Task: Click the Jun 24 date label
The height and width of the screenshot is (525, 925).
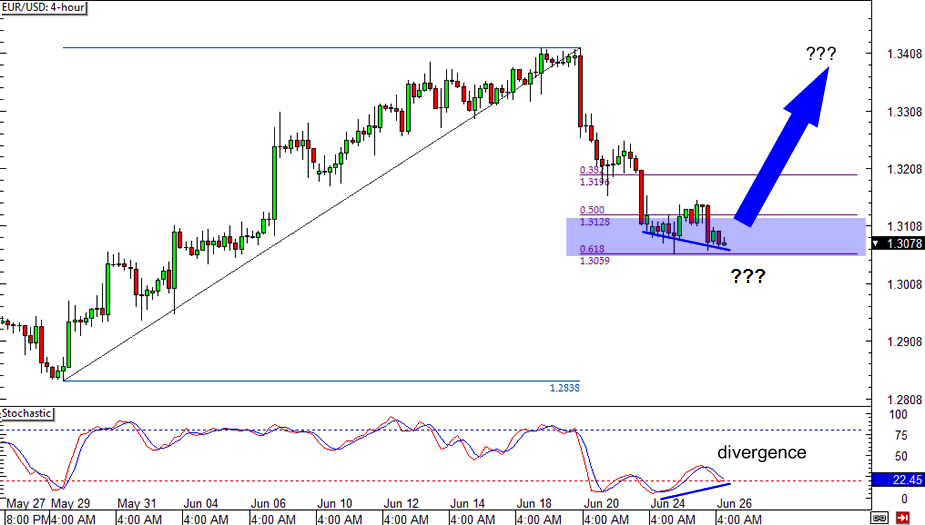Action: pos(668,504)
